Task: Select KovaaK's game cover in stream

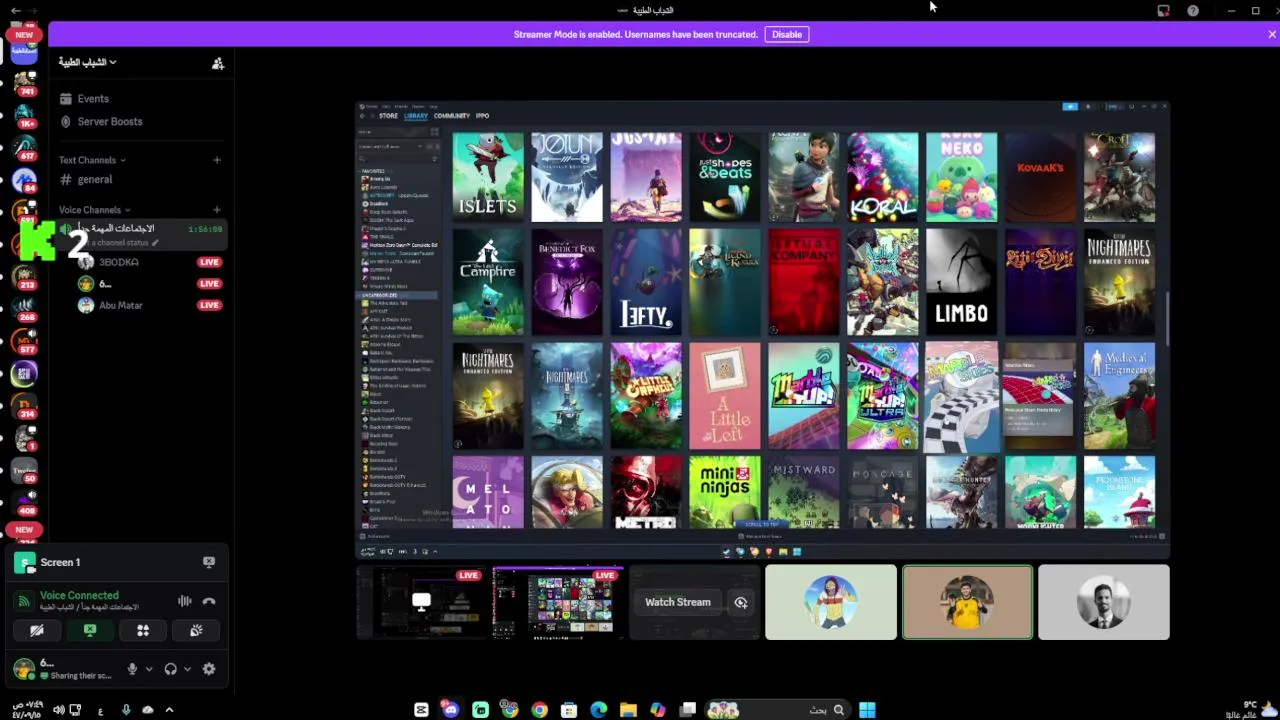Action: pyautogui.click(x=1040, y=177)
